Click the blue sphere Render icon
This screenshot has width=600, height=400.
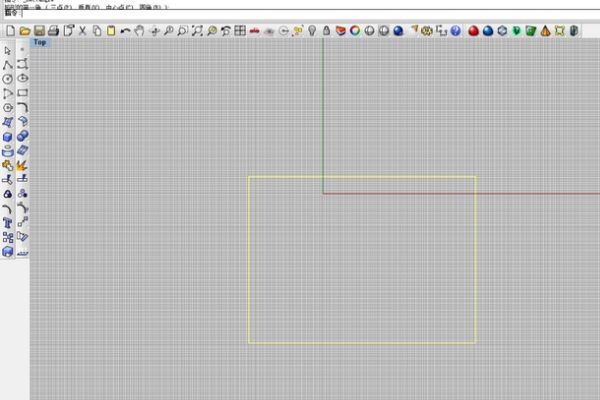398,31
